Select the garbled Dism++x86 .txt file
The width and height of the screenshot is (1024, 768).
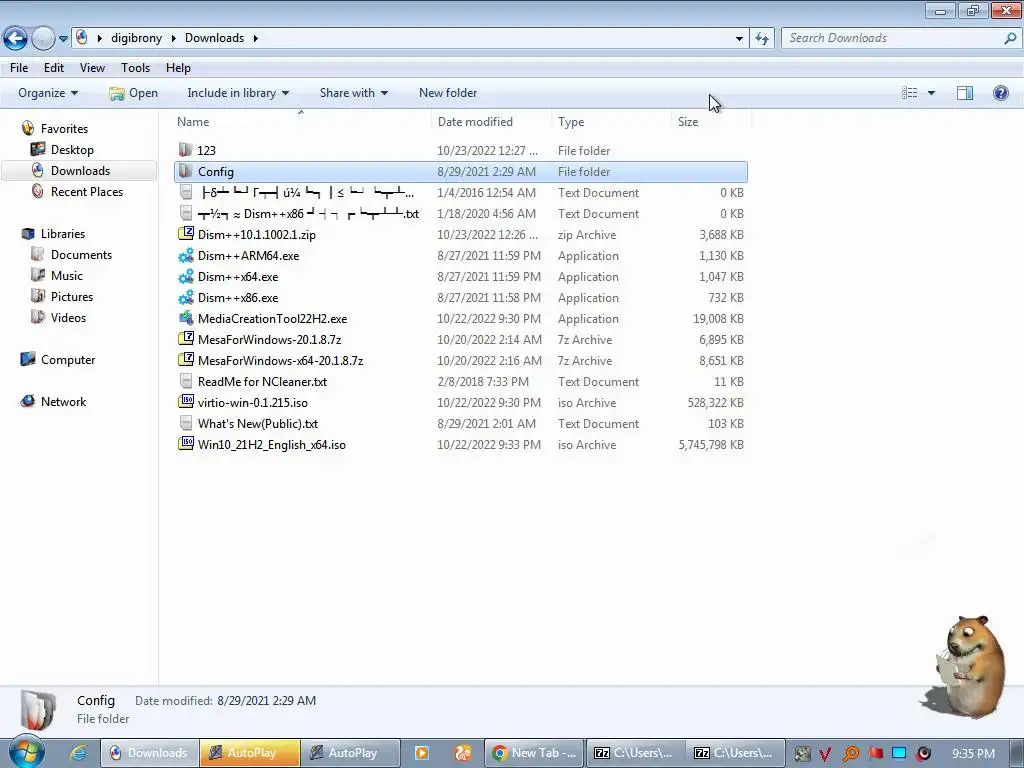pos(308,214)
